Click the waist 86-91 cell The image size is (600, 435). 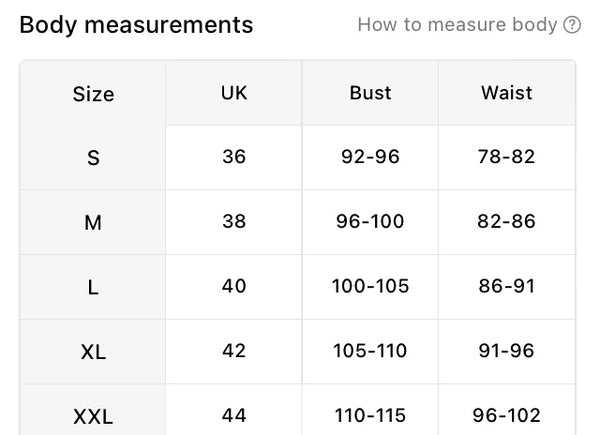(507, 287)
